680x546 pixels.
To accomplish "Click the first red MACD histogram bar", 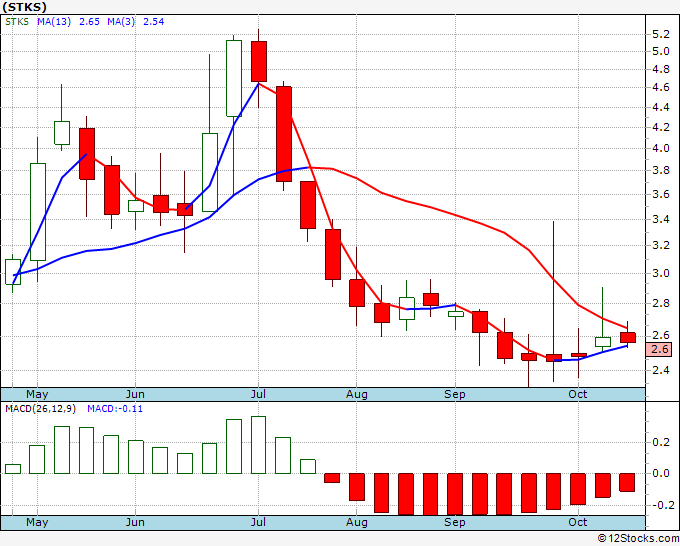I will tap(332, 478).
